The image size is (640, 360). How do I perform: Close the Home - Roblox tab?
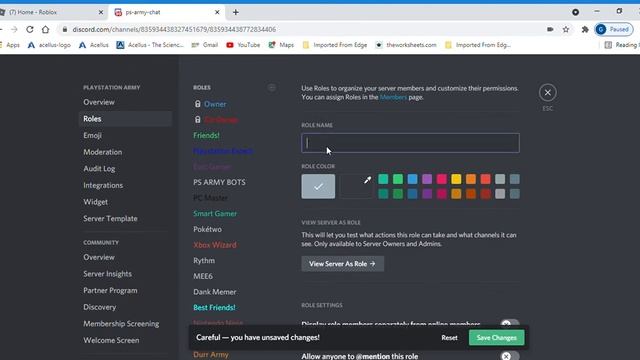click(101, 12)
